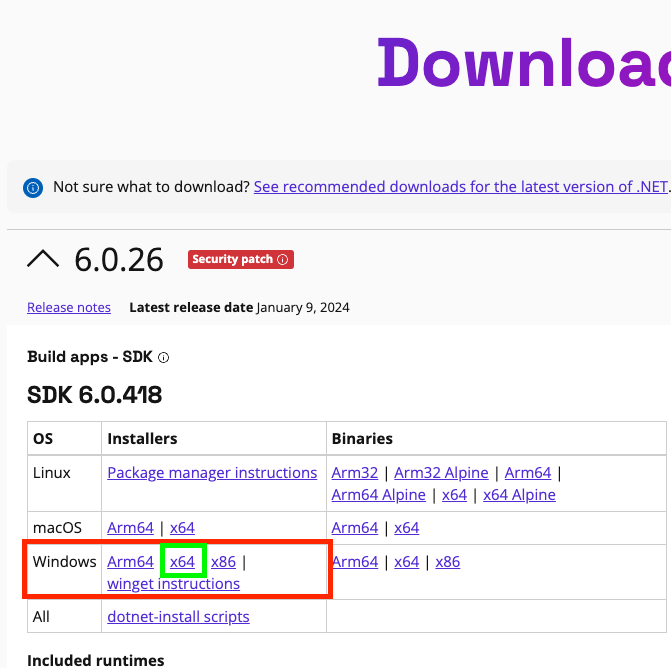This screenshot has height=668, width=671.
Task: Click info icon next to Build apps - SDK
Action: pyautogui.click(x=163, y=357)
